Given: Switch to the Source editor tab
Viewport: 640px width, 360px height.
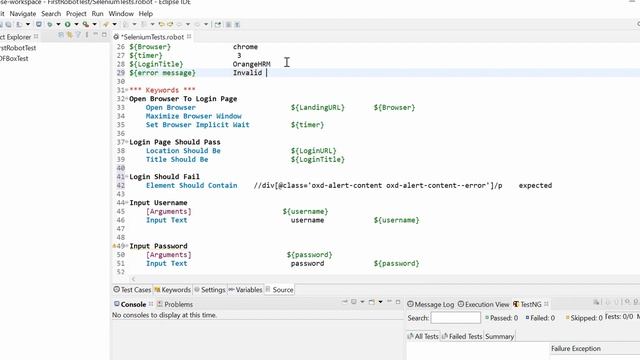Looking at the screenshot, I should pyautogui.click(x=280, y=289).
